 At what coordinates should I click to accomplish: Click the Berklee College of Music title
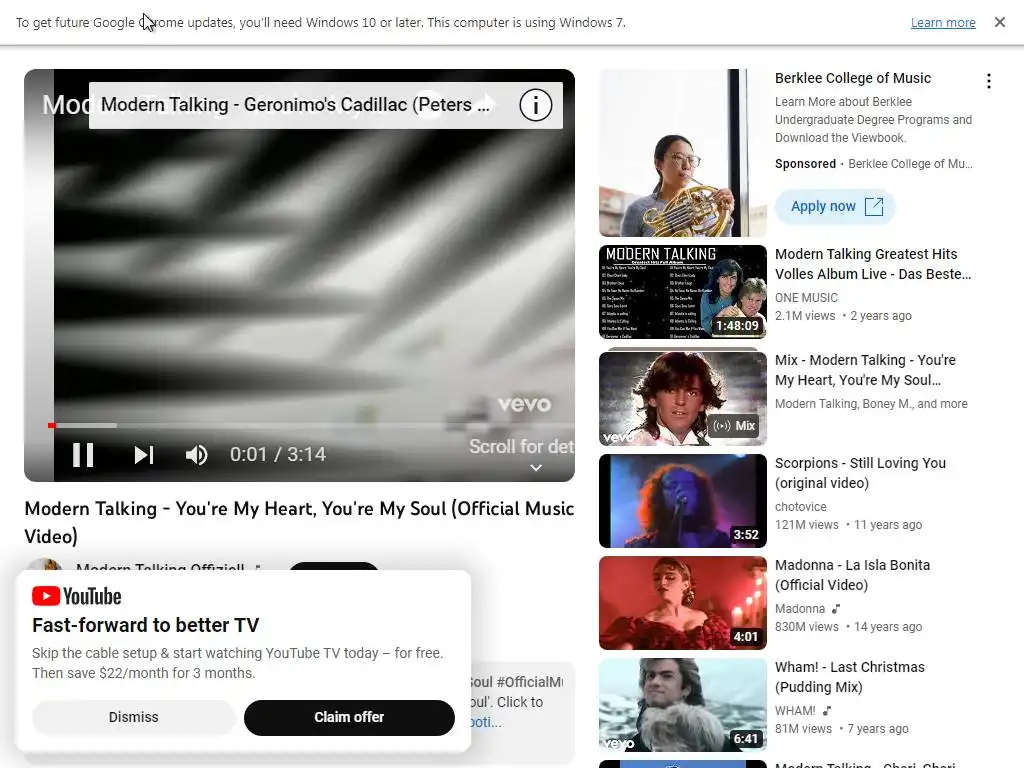tap(853, 78)
